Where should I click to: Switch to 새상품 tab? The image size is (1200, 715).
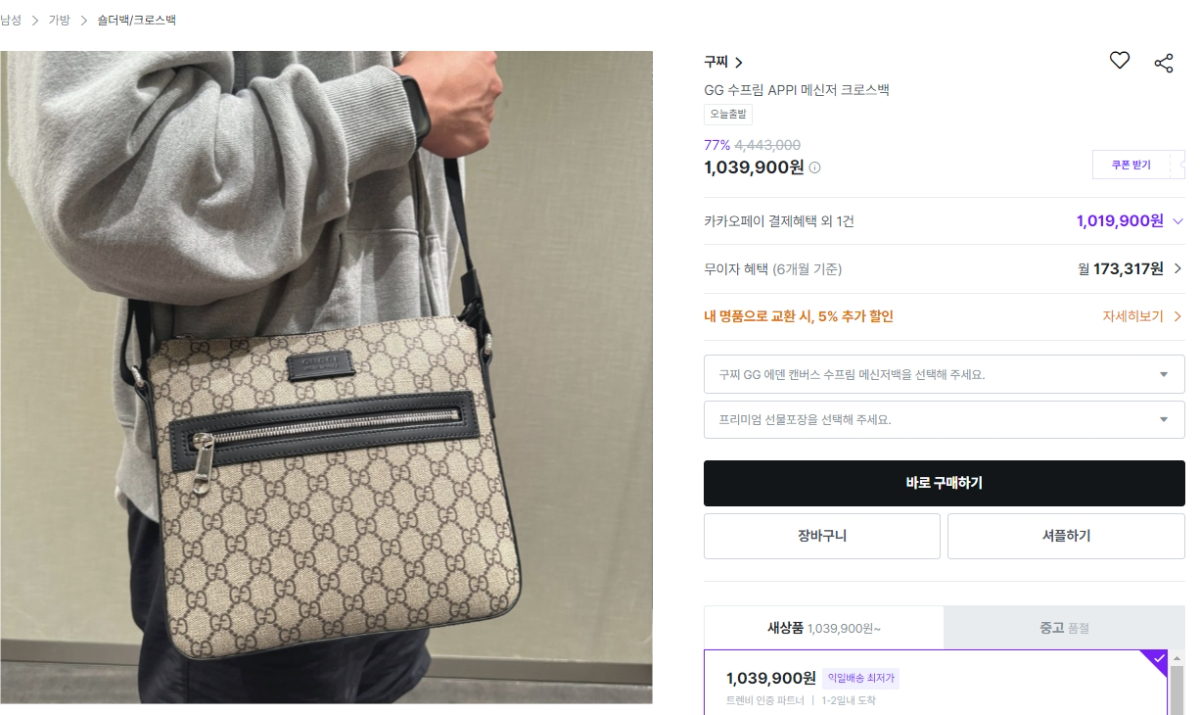tap(824, 628)
